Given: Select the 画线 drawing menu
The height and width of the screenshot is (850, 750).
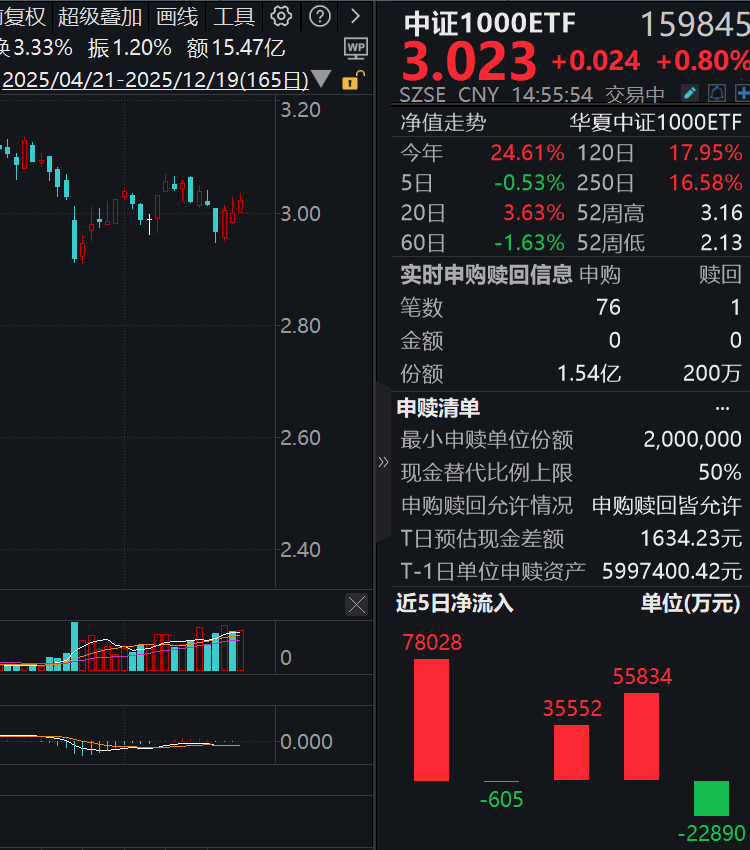Looking at the screenshot, I should point(177,16).
